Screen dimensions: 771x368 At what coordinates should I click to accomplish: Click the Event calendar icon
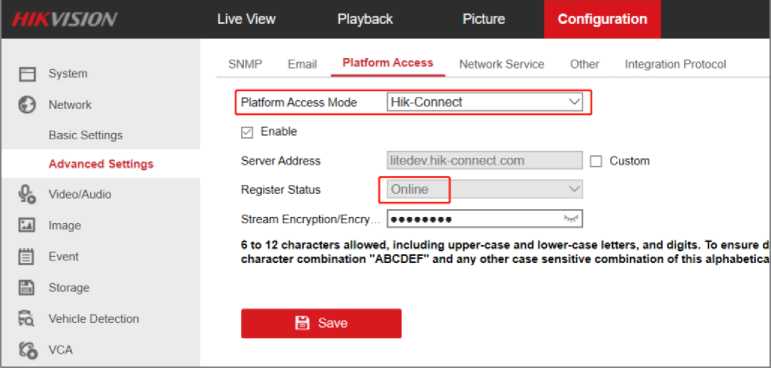click(27, 256)
